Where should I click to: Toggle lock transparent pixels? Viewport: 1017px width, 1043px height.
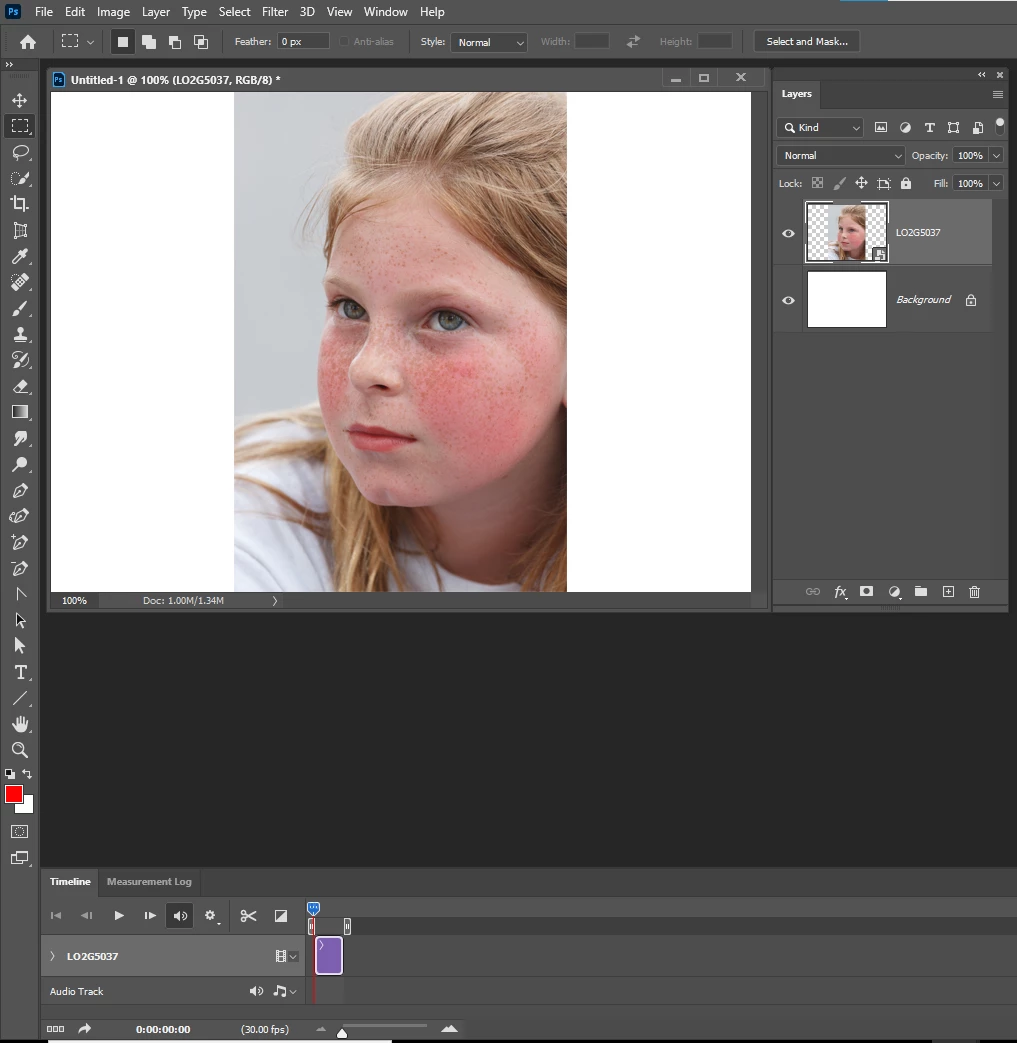pos(817,183)
